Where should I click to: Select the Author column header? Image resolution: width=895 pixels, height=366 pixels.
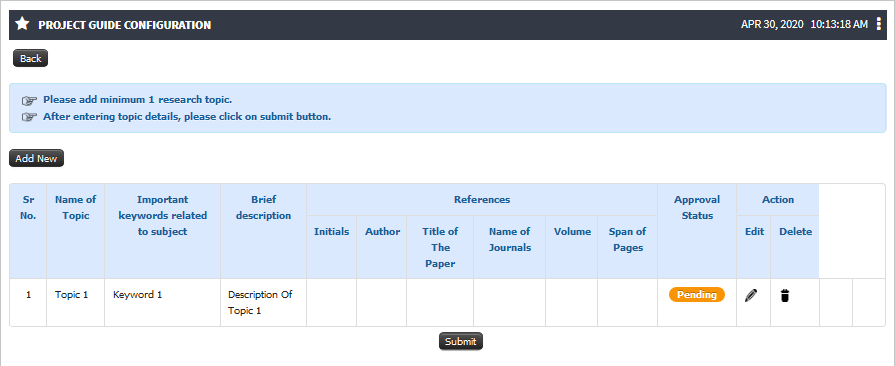pos(382,247)
